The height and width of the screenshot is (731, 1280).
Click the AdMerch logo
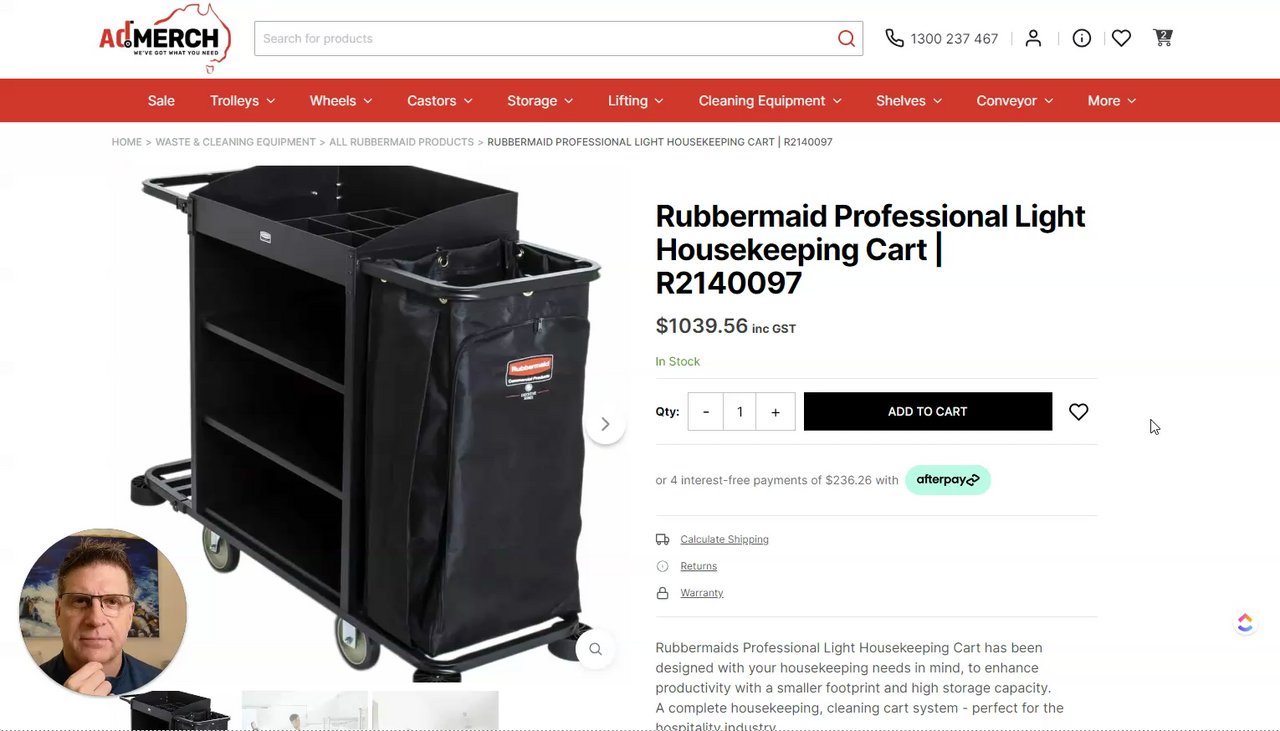point(165,39)
